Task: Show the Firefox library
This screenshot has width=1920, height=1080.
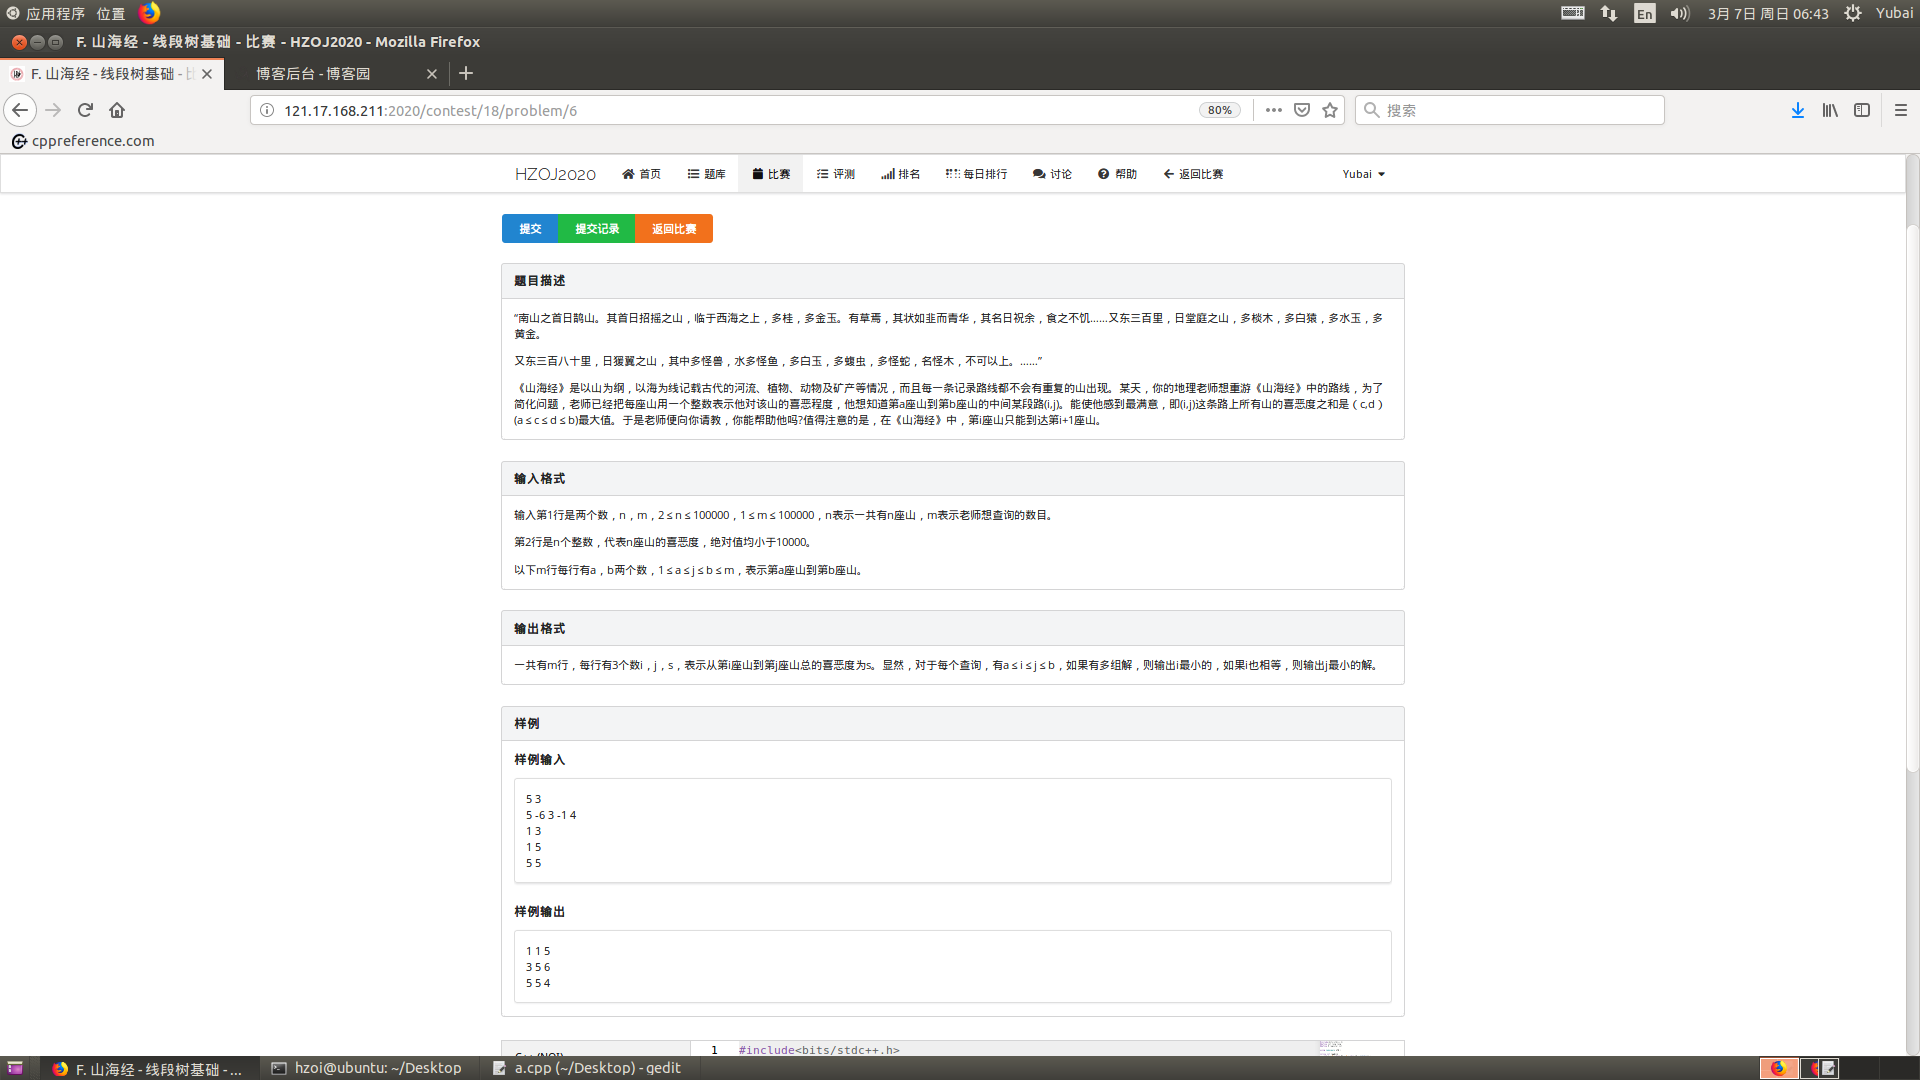Action: (1829, 110)
